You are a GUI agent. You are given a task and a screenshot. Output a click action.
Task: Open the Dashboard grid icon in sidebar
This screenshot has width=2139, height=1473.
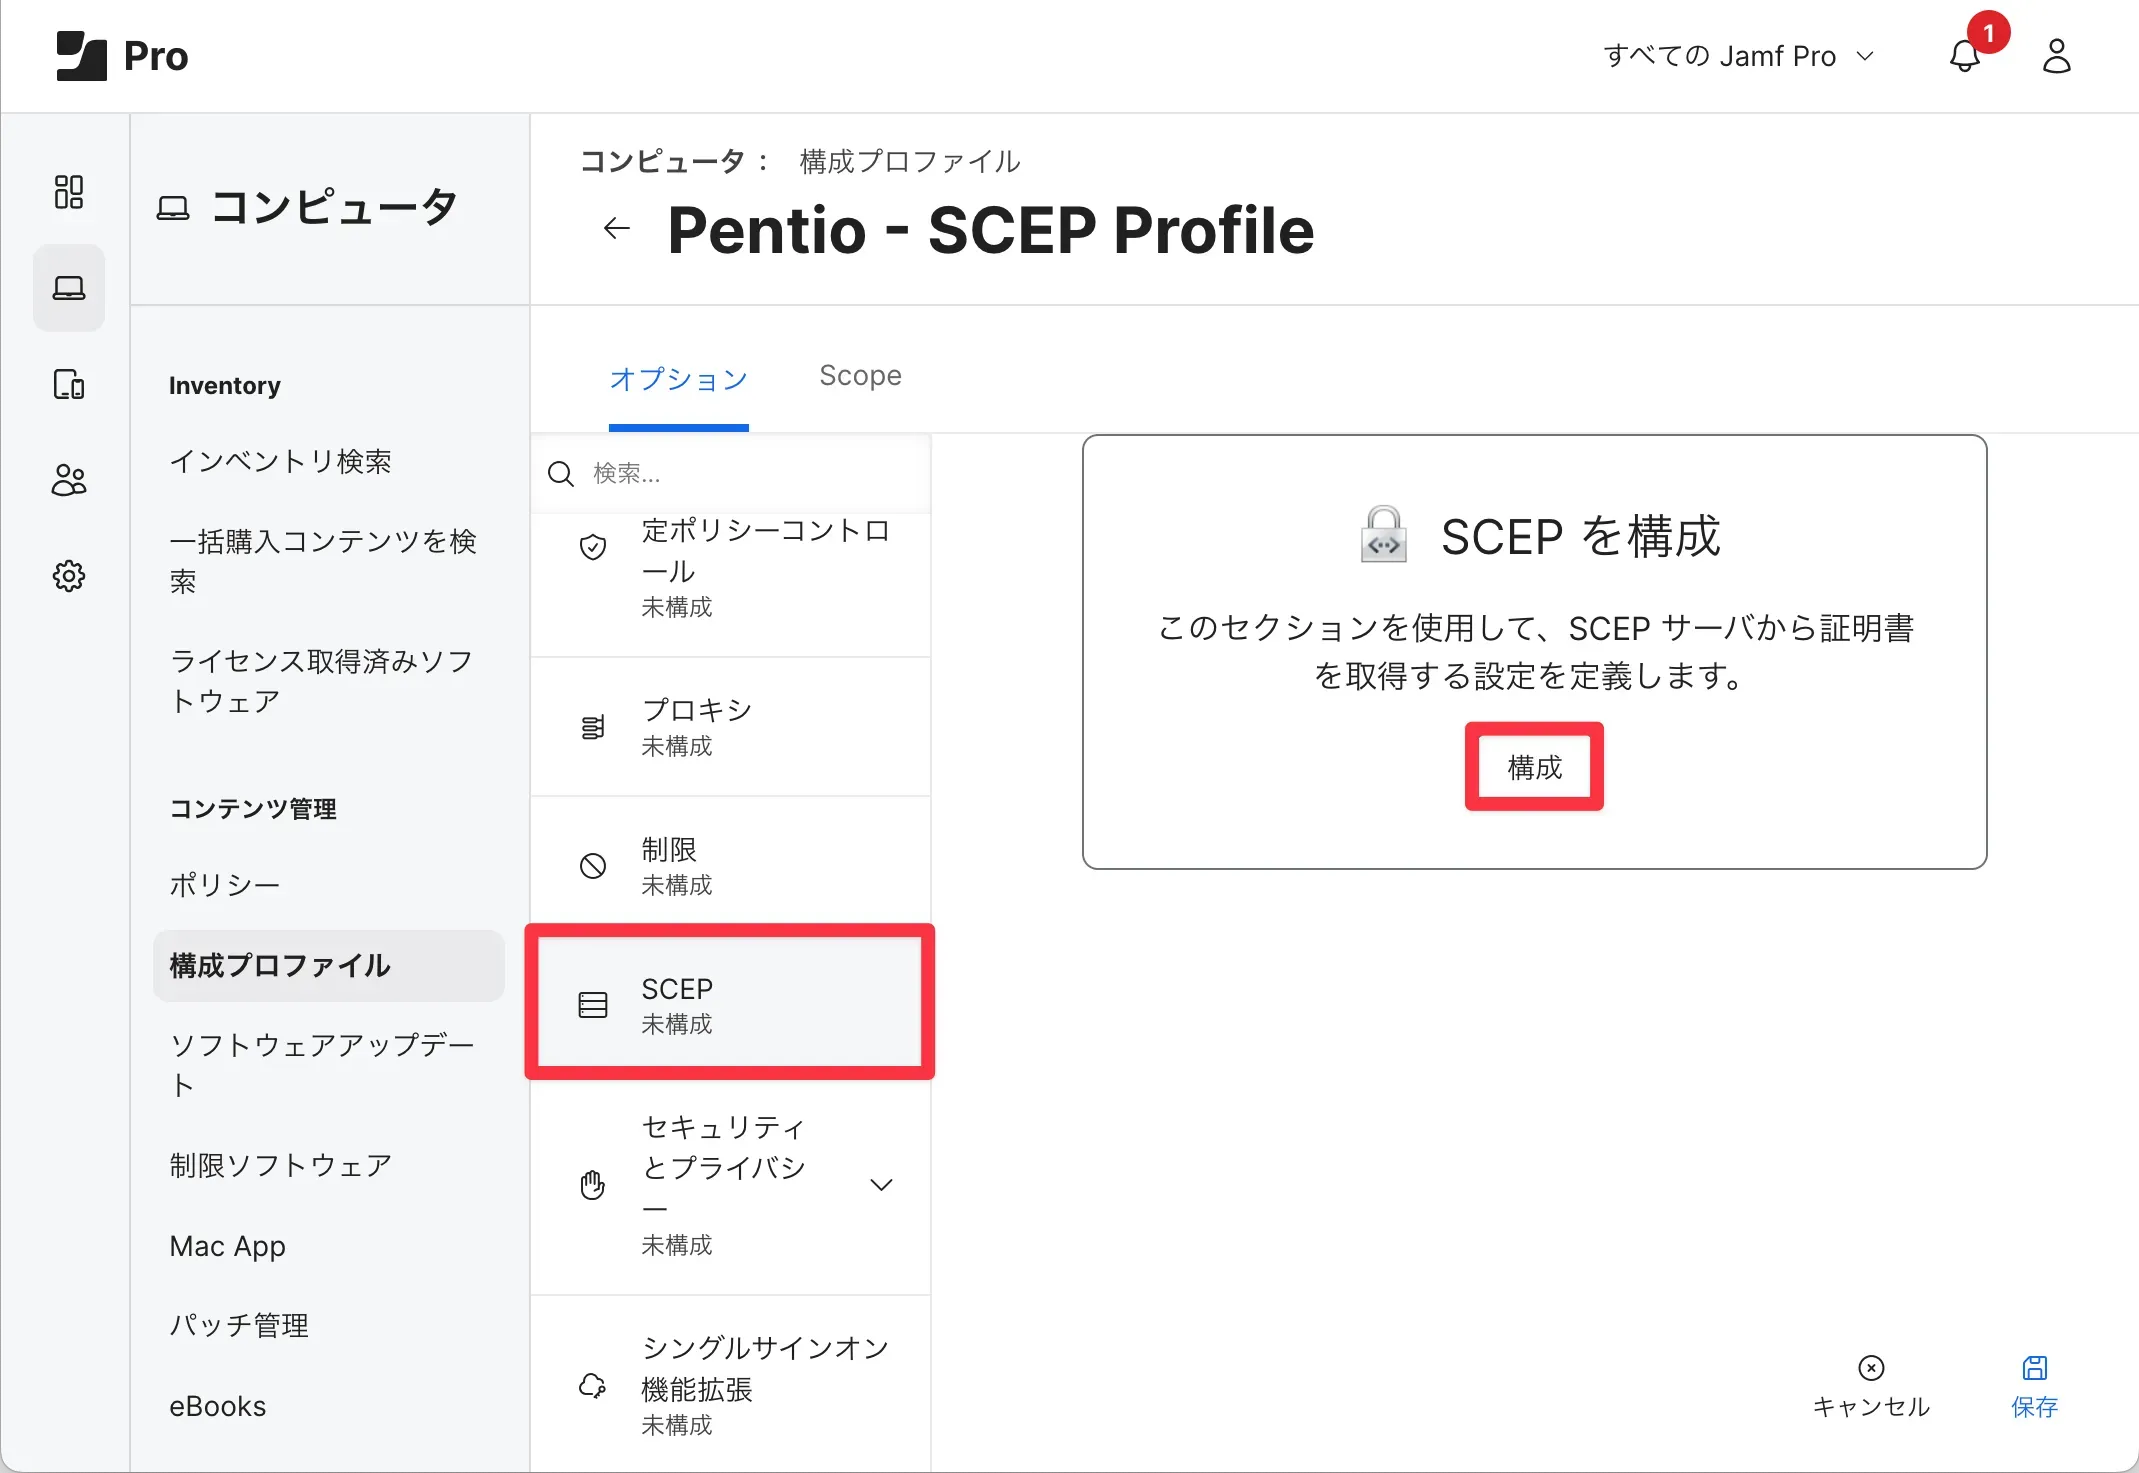click(68, 191)
